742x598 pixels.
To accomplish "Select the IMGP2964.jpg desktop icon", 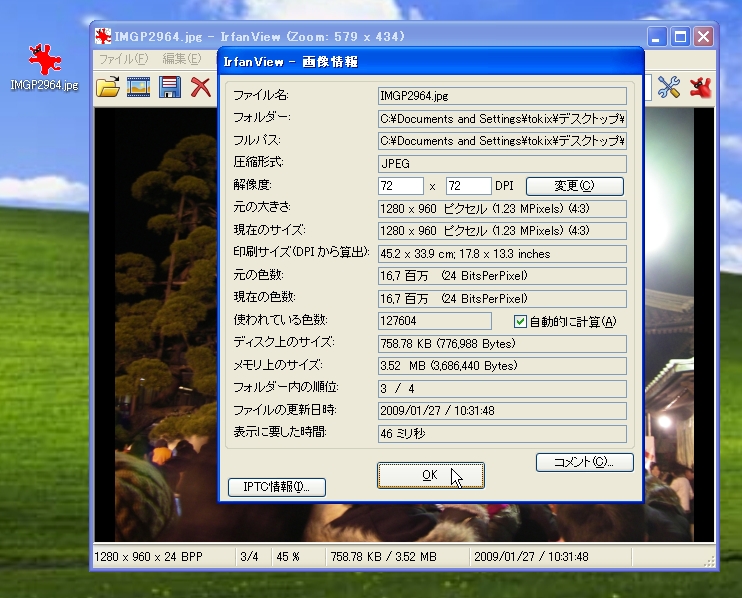I will point(44,67).
